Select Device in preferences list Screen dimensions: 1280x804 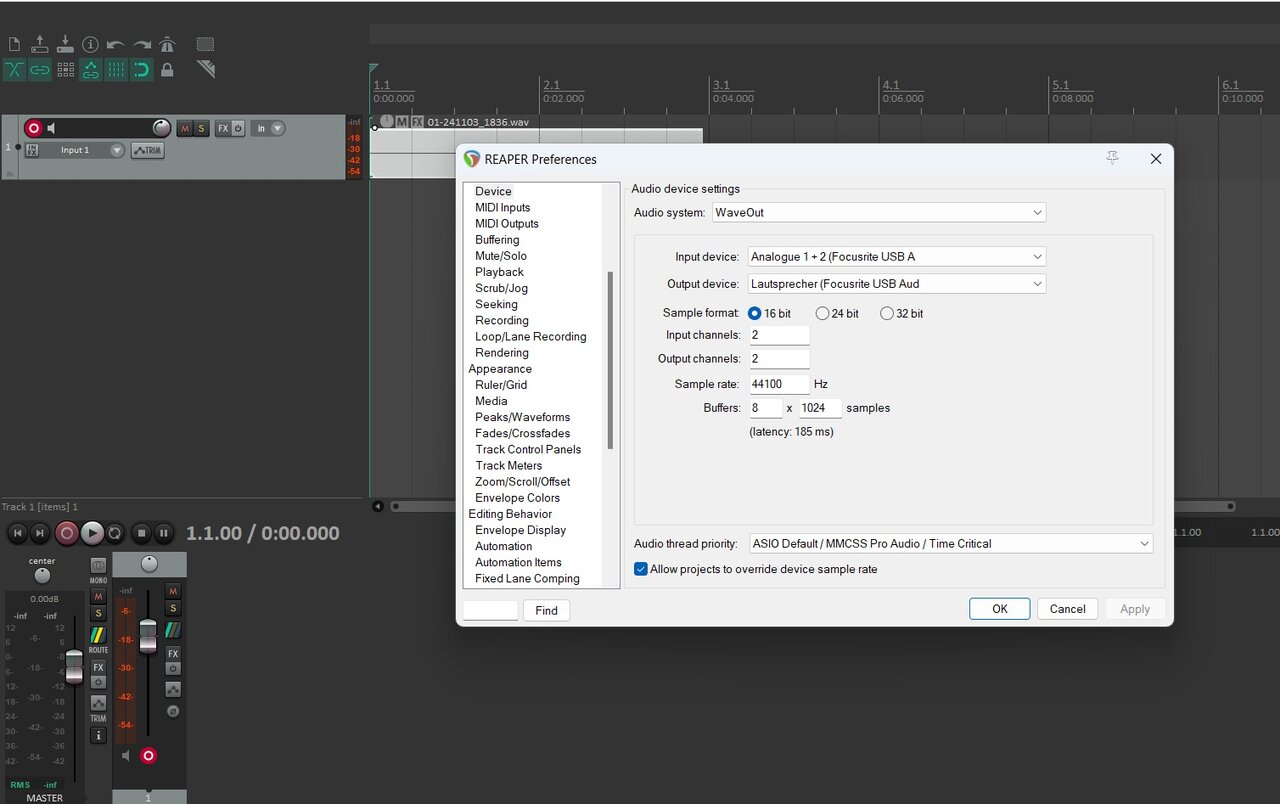493,191
